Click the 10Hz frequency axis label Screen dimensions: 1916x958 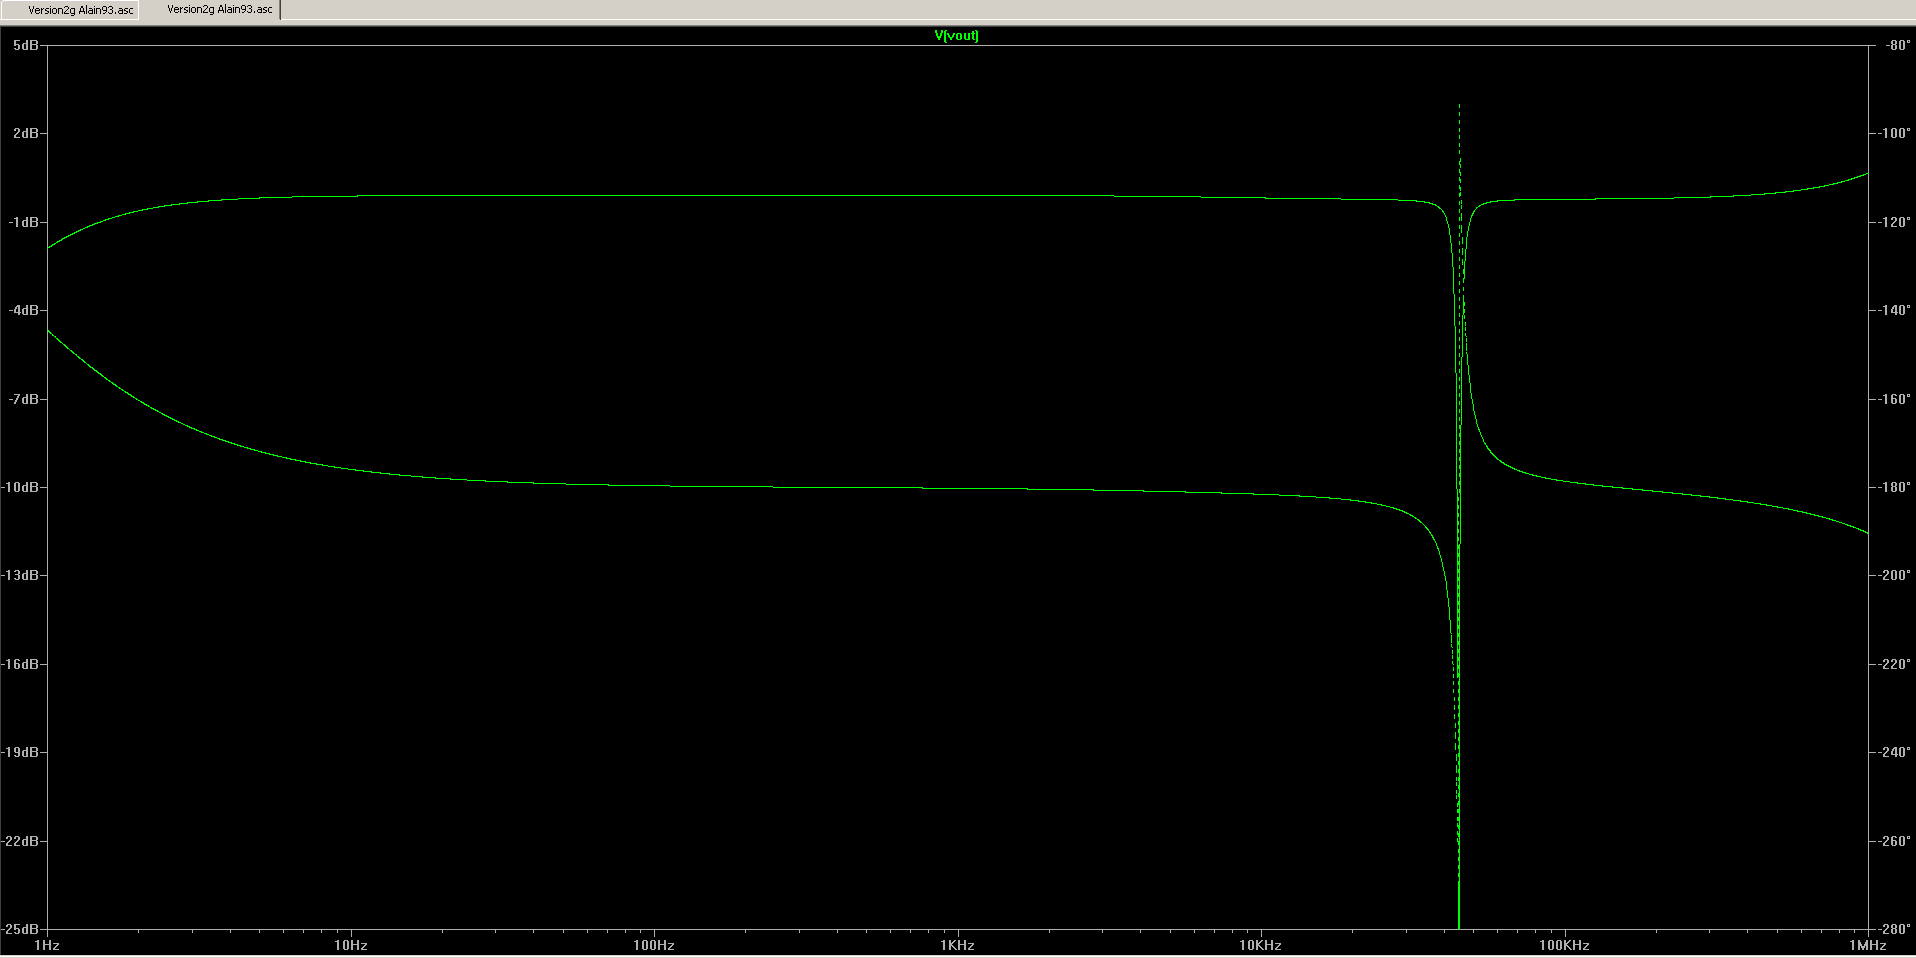[351, 945]
